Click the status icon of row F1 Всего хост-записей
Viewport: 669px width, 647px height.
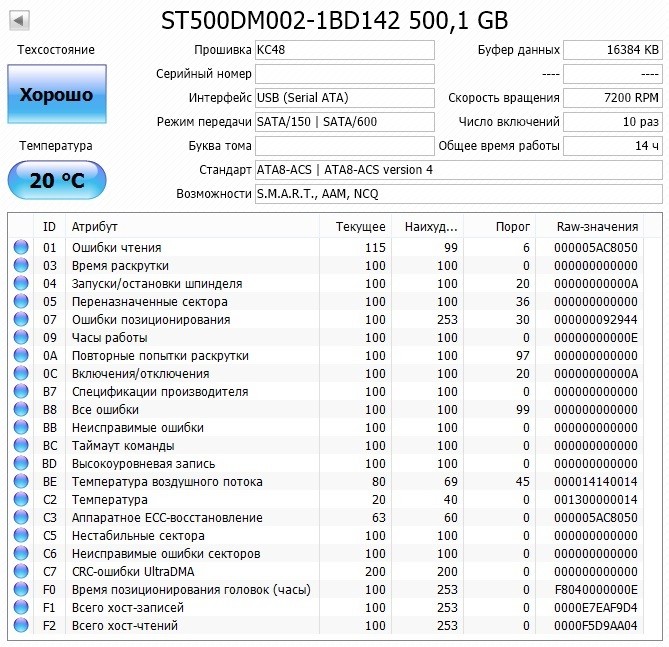pyautogui.click(x=21, y=607)
